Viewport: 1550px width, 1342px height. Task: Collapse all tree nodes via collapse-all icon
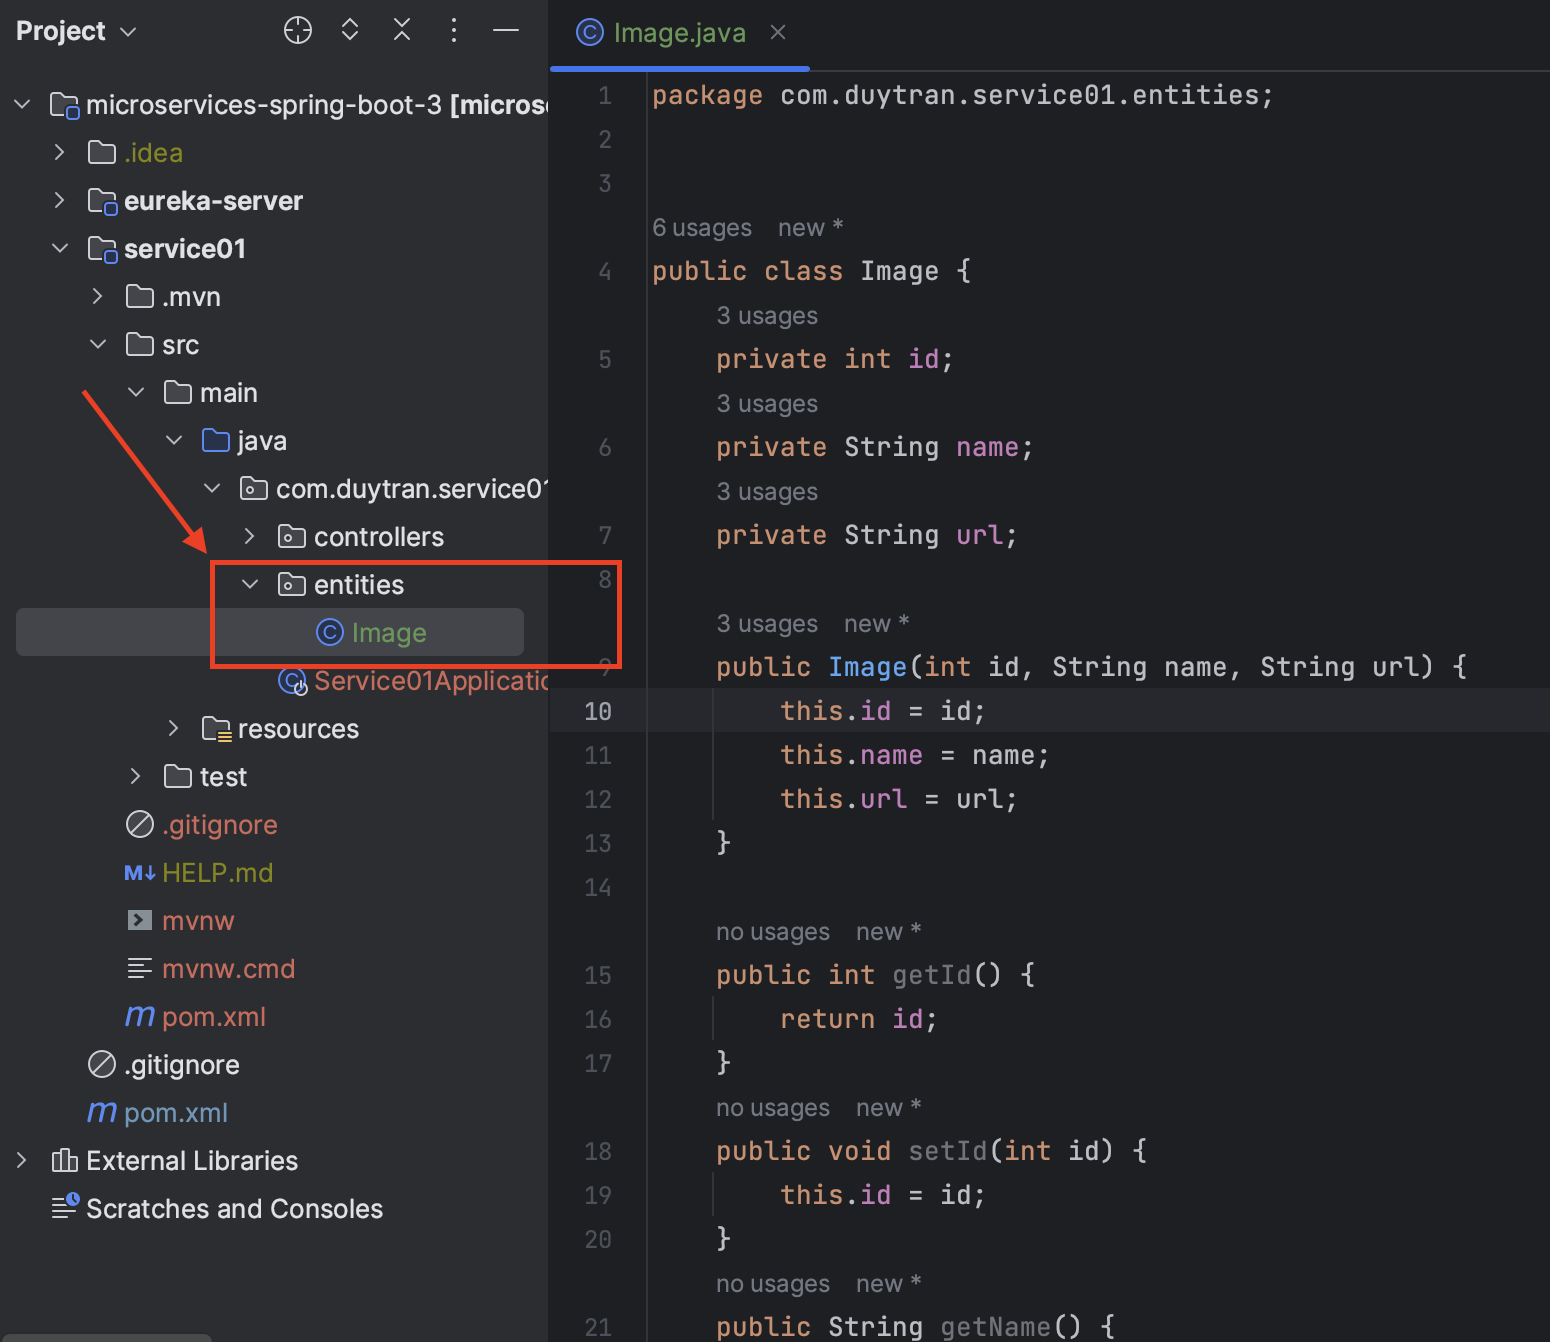coord(402,30)
